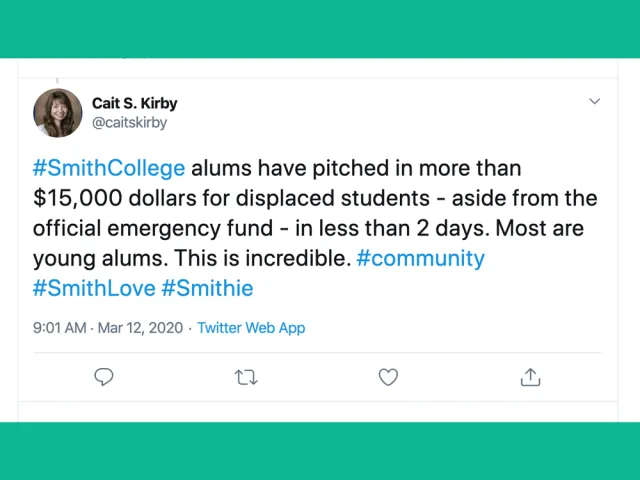Image resolution: width=640 pixels, height=480 pixels.
Task: Click the 9:01 AM Mar 12, 2020 timestamp
Action: point(109,328)
